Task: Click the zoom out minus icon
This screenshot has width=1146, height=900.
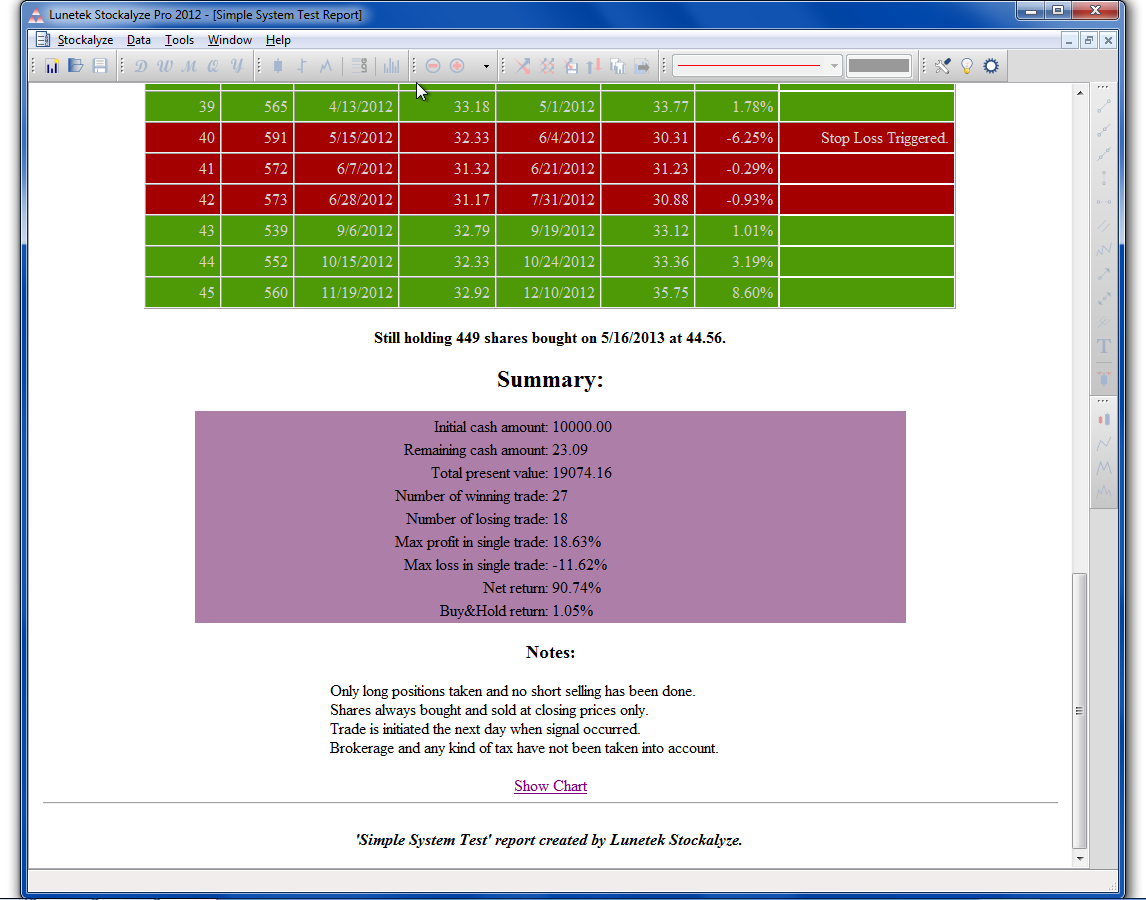Action: (433, 66)
